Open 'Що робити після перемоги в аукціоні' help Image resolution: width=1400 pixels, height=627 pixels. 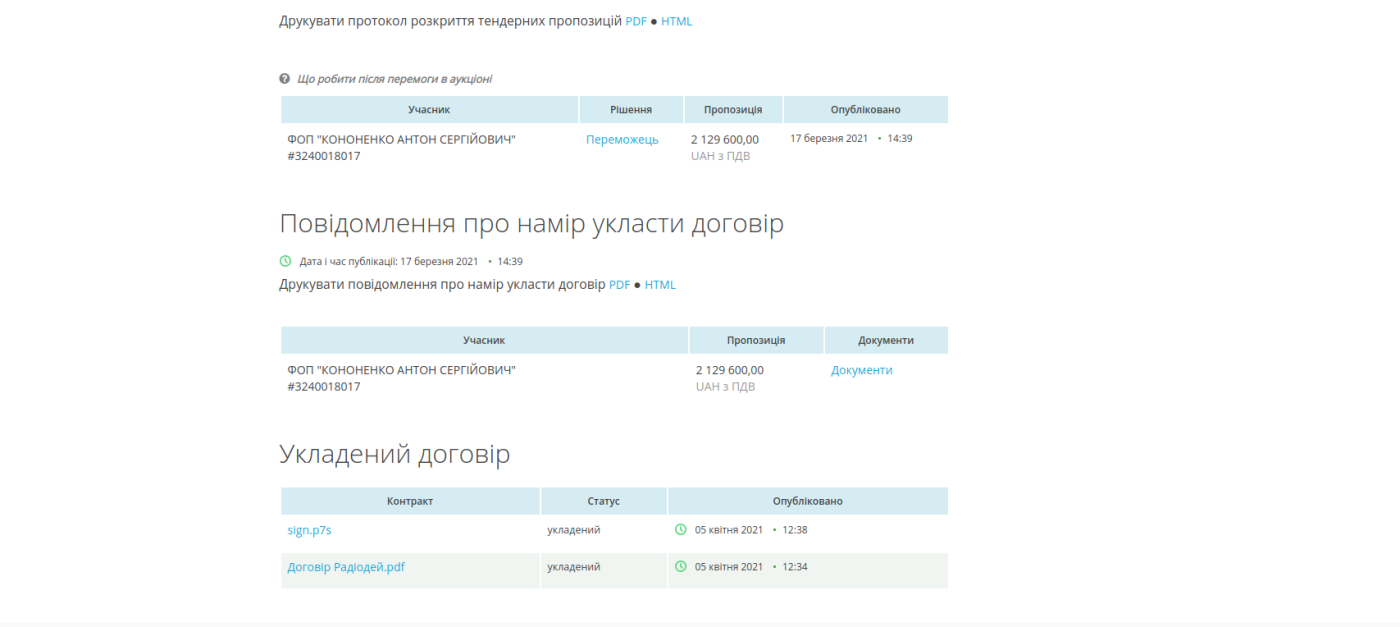click(394, 79)
